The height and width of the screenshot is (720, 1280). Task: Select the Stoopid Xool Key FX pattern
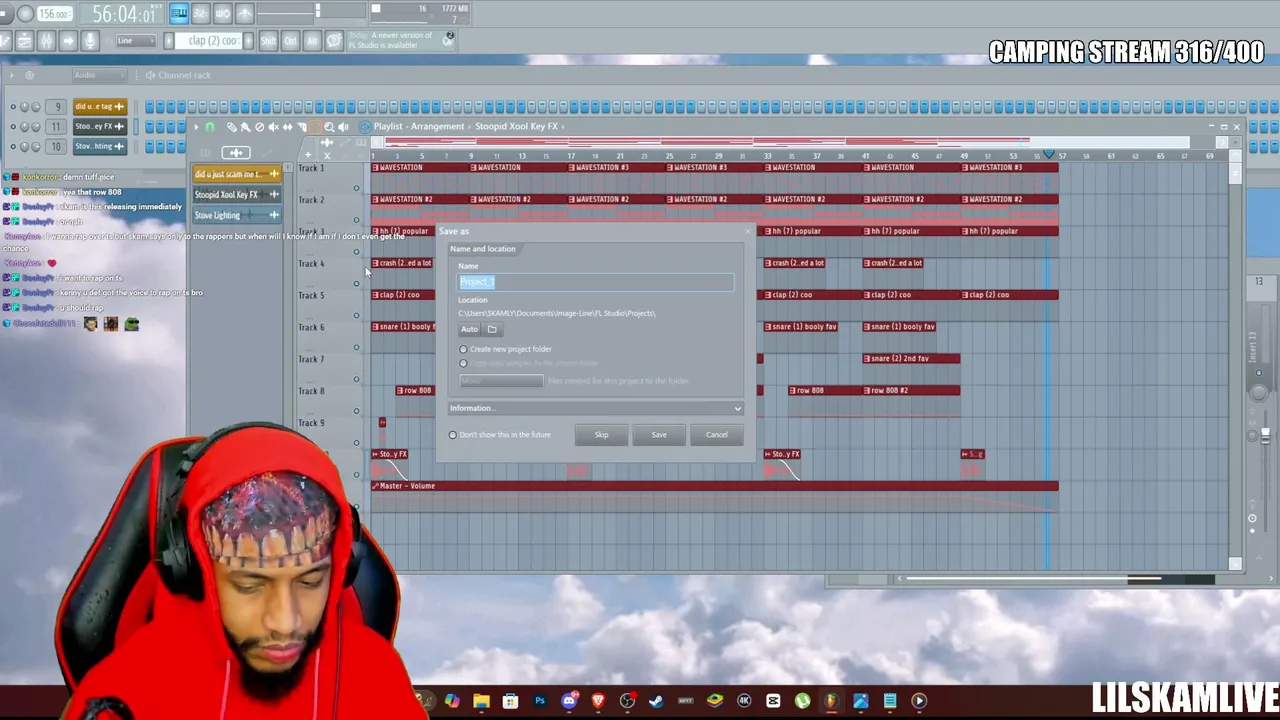coord(237,195)
